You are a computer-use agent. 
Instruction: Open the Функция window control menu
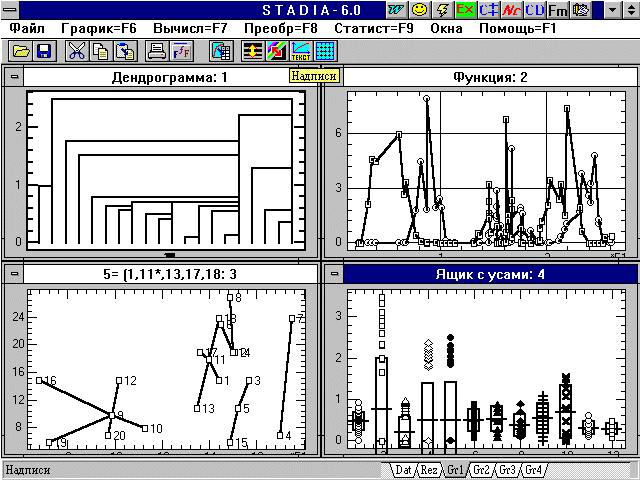(333, 78)
